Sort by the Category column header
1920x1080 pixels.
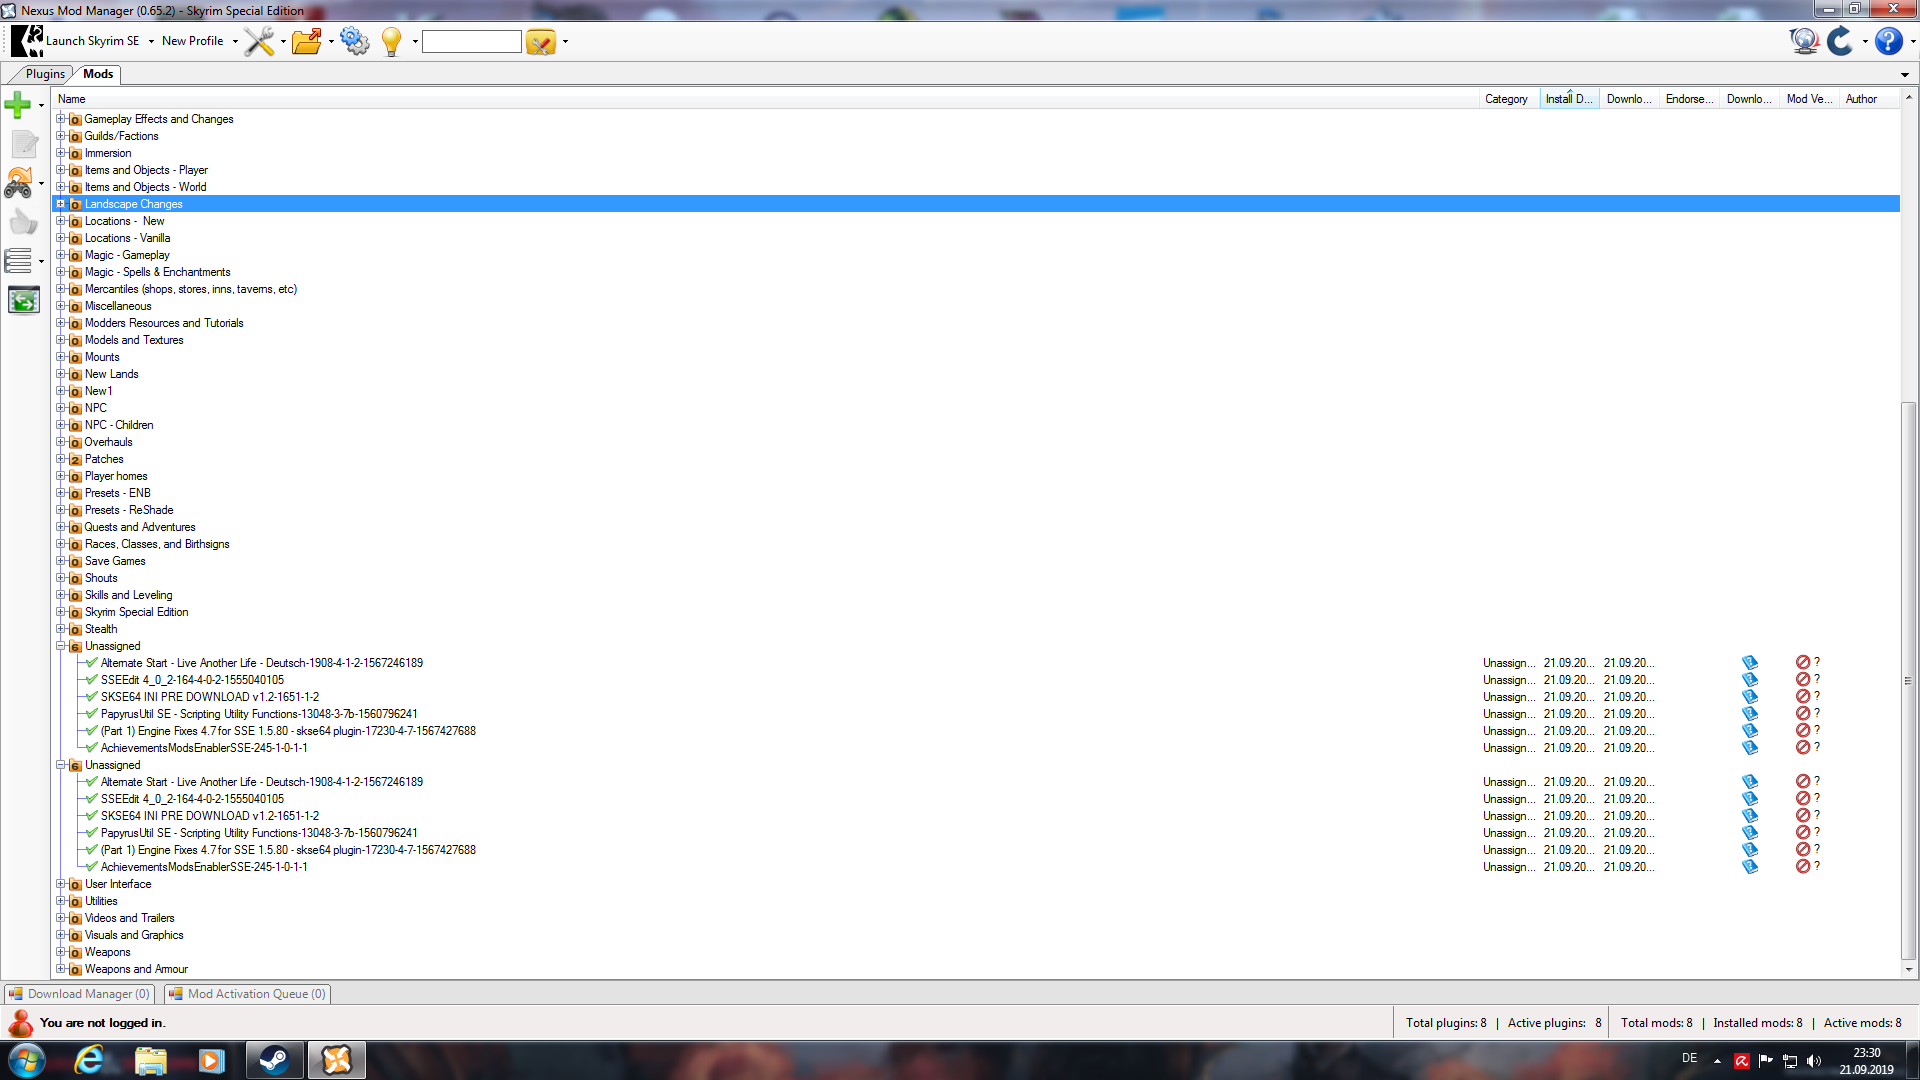pyautogui.click(x=1505, y=99)
